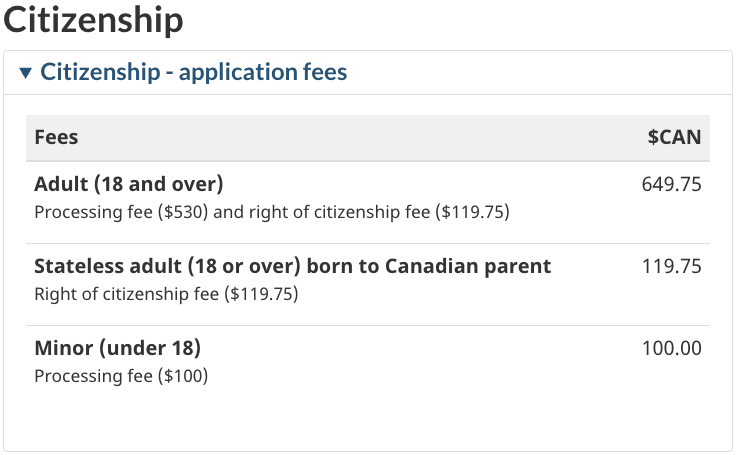741x455 pixels.
Task: Click the 100.00 minor fee amount
Action: (x=672, y=349)
